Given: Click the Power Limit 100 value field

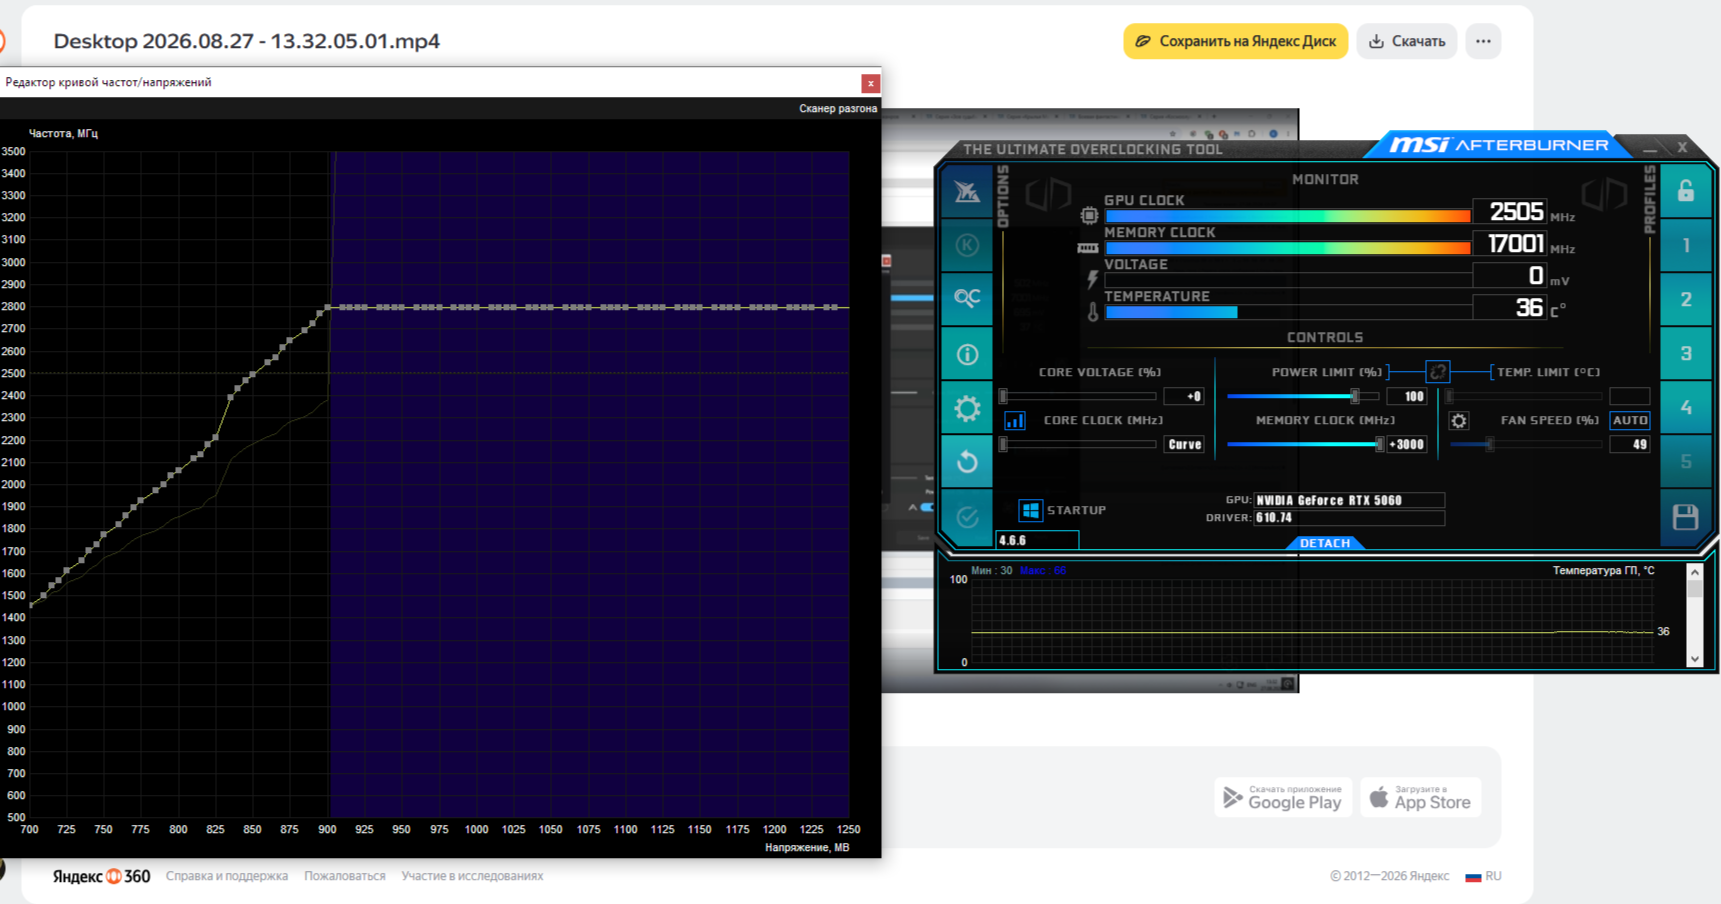Looking at the screenshot, I should coord(1407,396).
